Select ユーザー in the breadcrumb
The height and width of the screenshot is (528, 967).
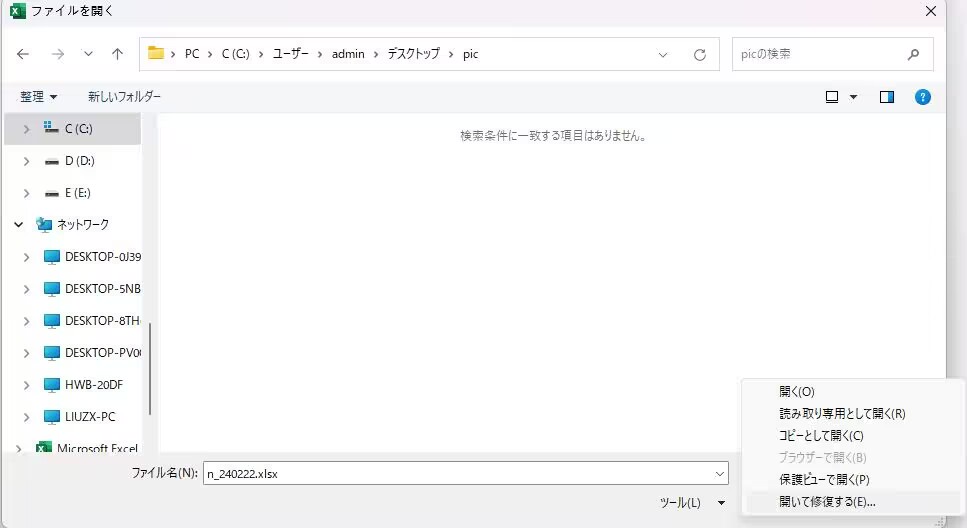[290, 54]
